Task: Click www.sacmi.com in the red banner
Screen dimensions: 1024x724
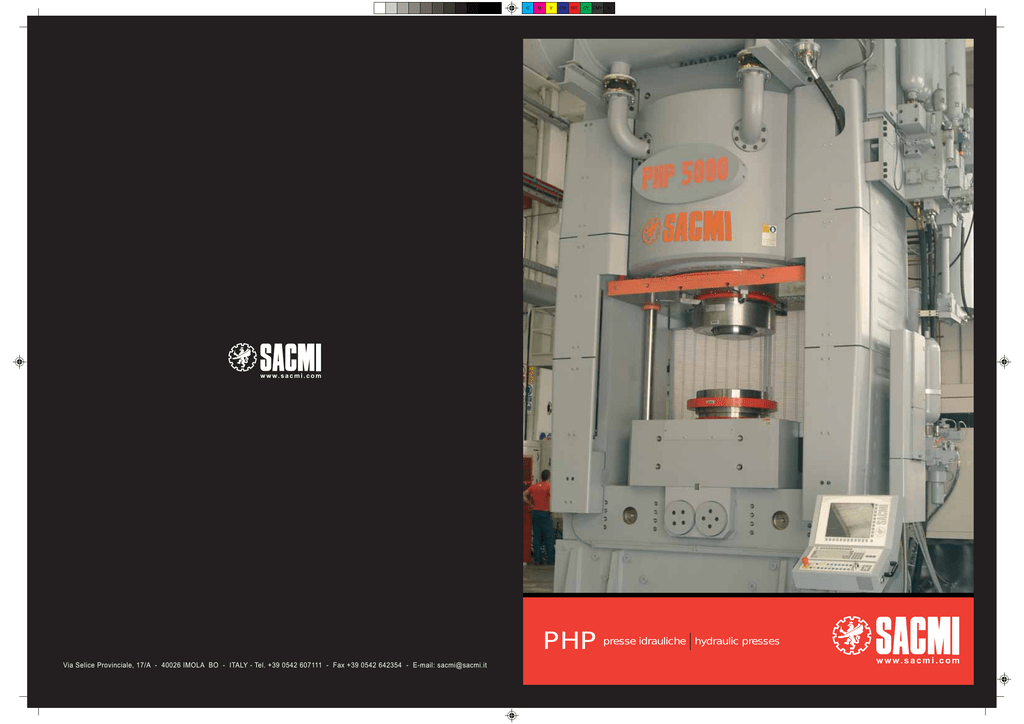Action: point(918,661)
